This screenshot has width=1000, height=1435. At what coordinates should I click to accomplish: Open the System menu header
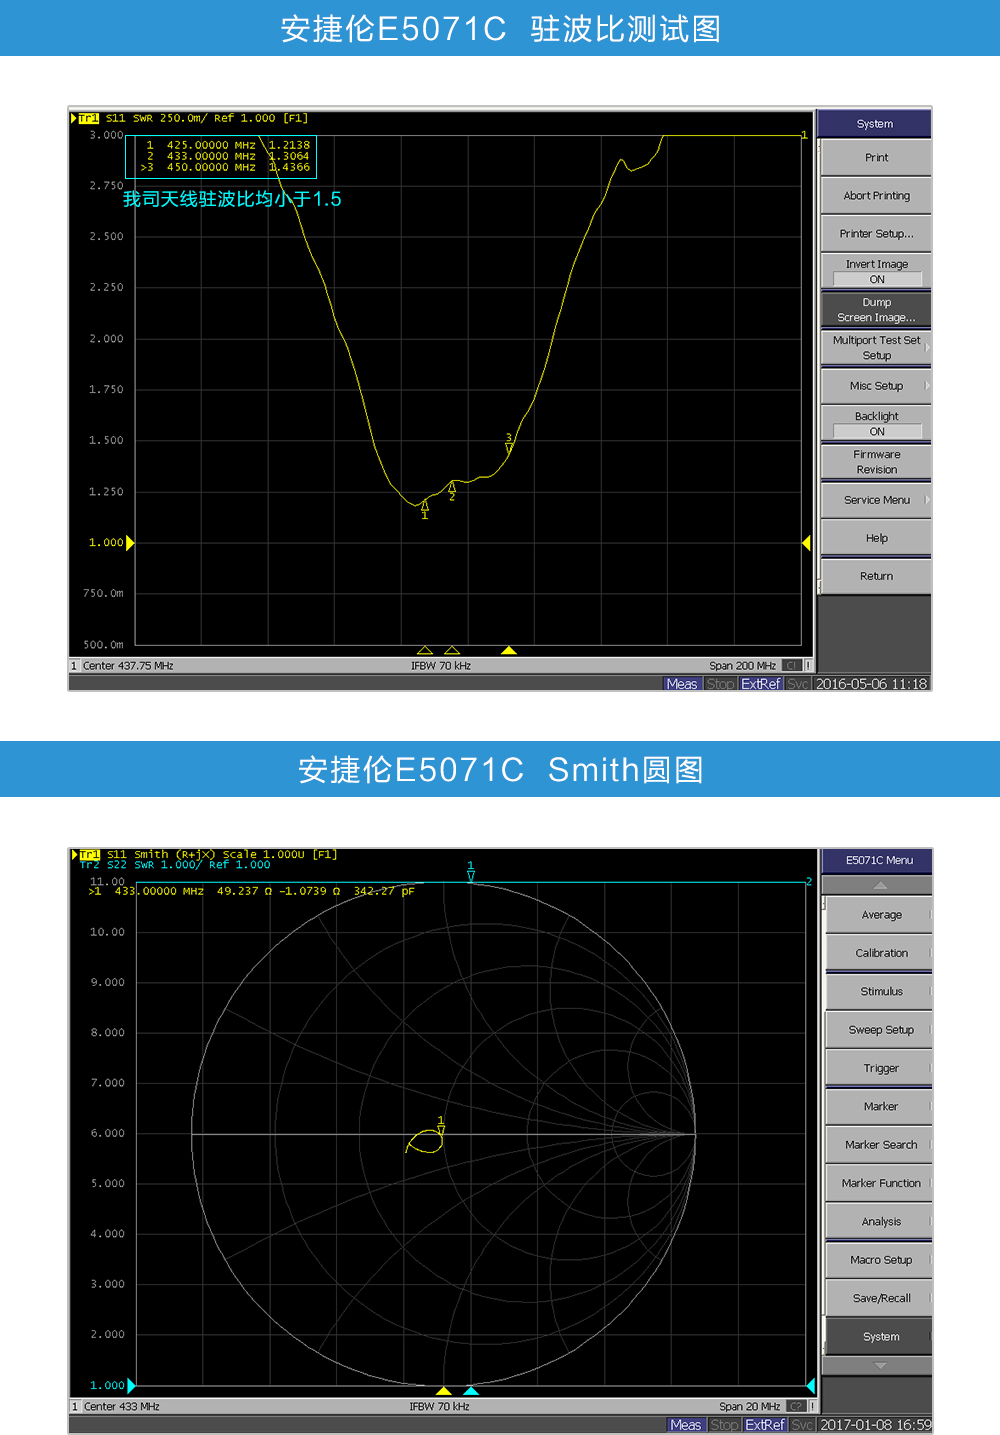875,122
